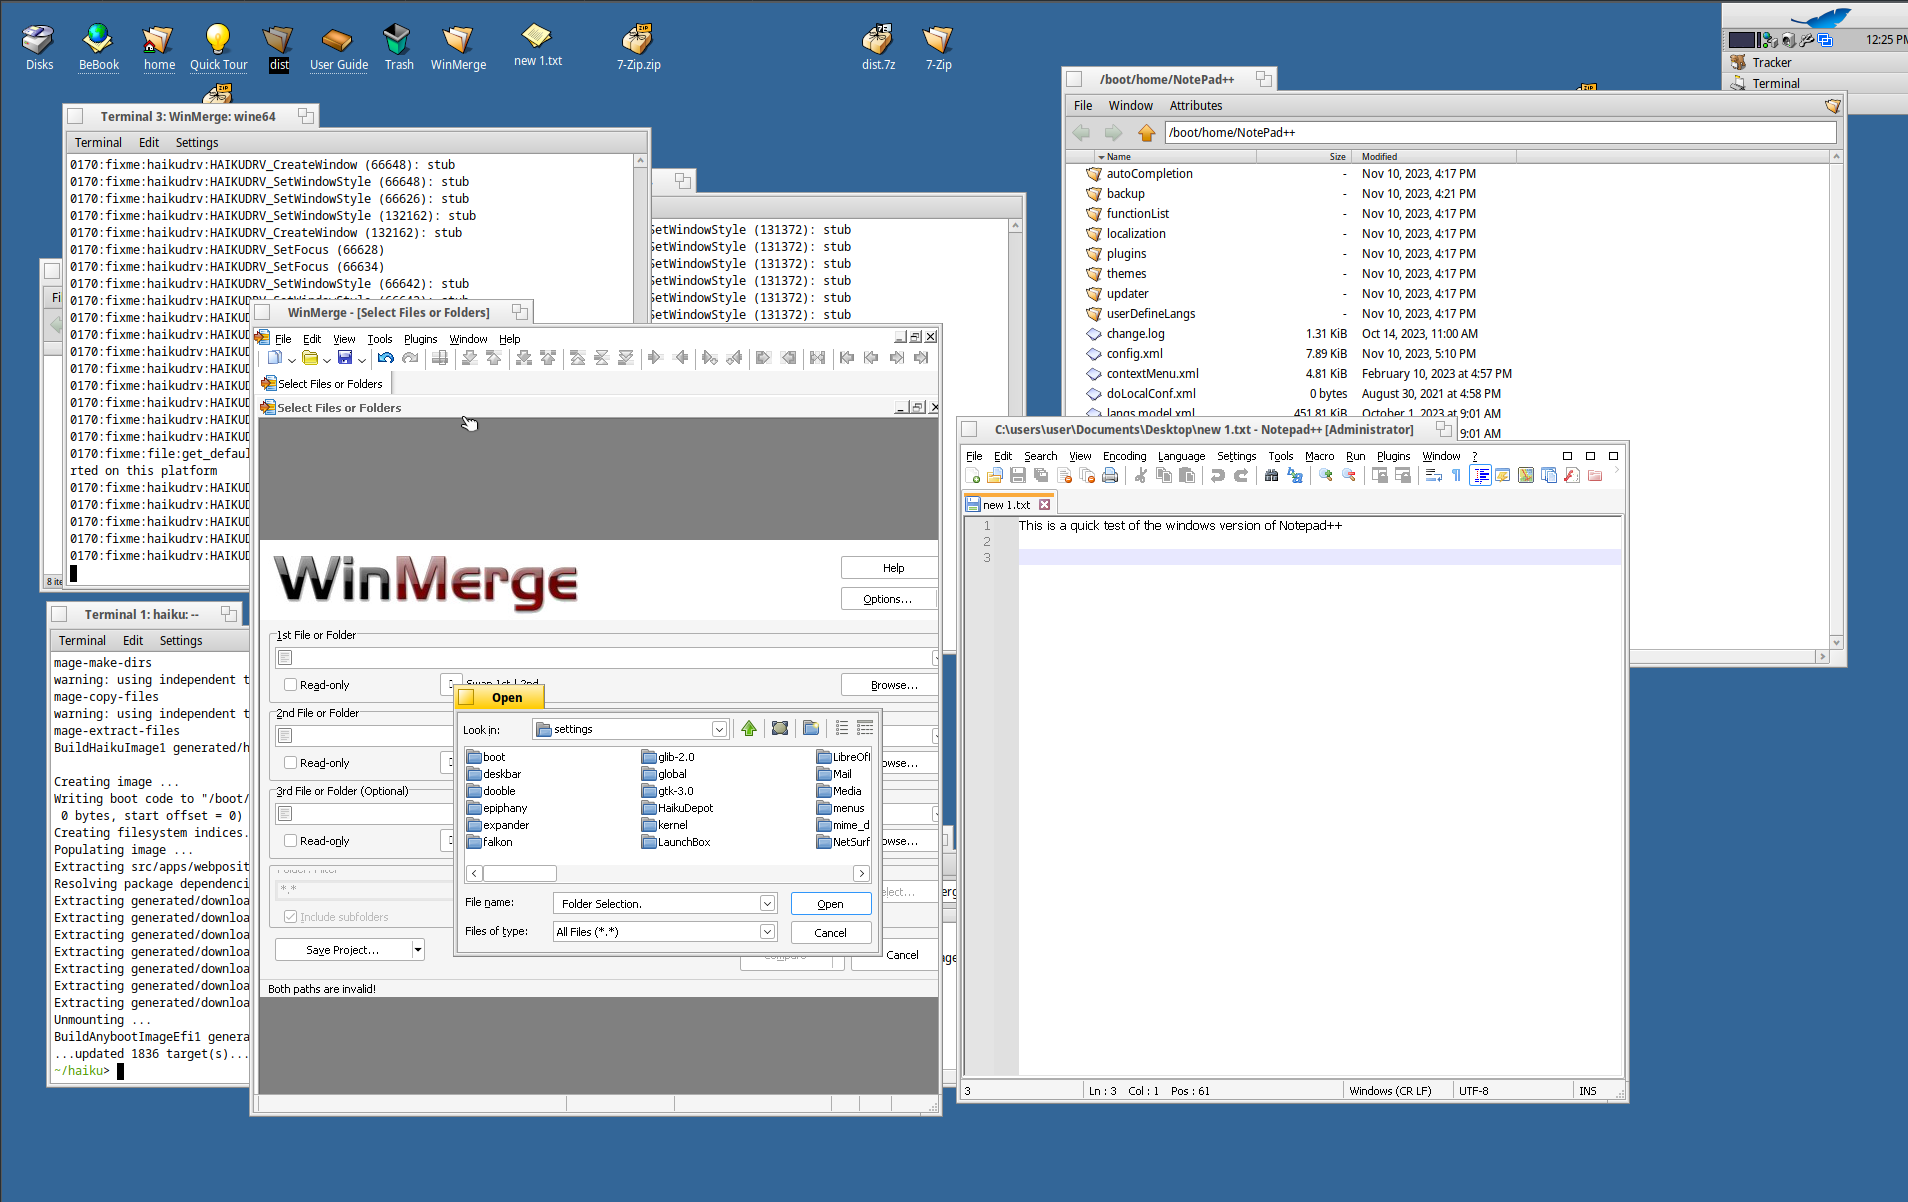
Task: Select config.xml in Tracker window
Action: pos(1134,353)
